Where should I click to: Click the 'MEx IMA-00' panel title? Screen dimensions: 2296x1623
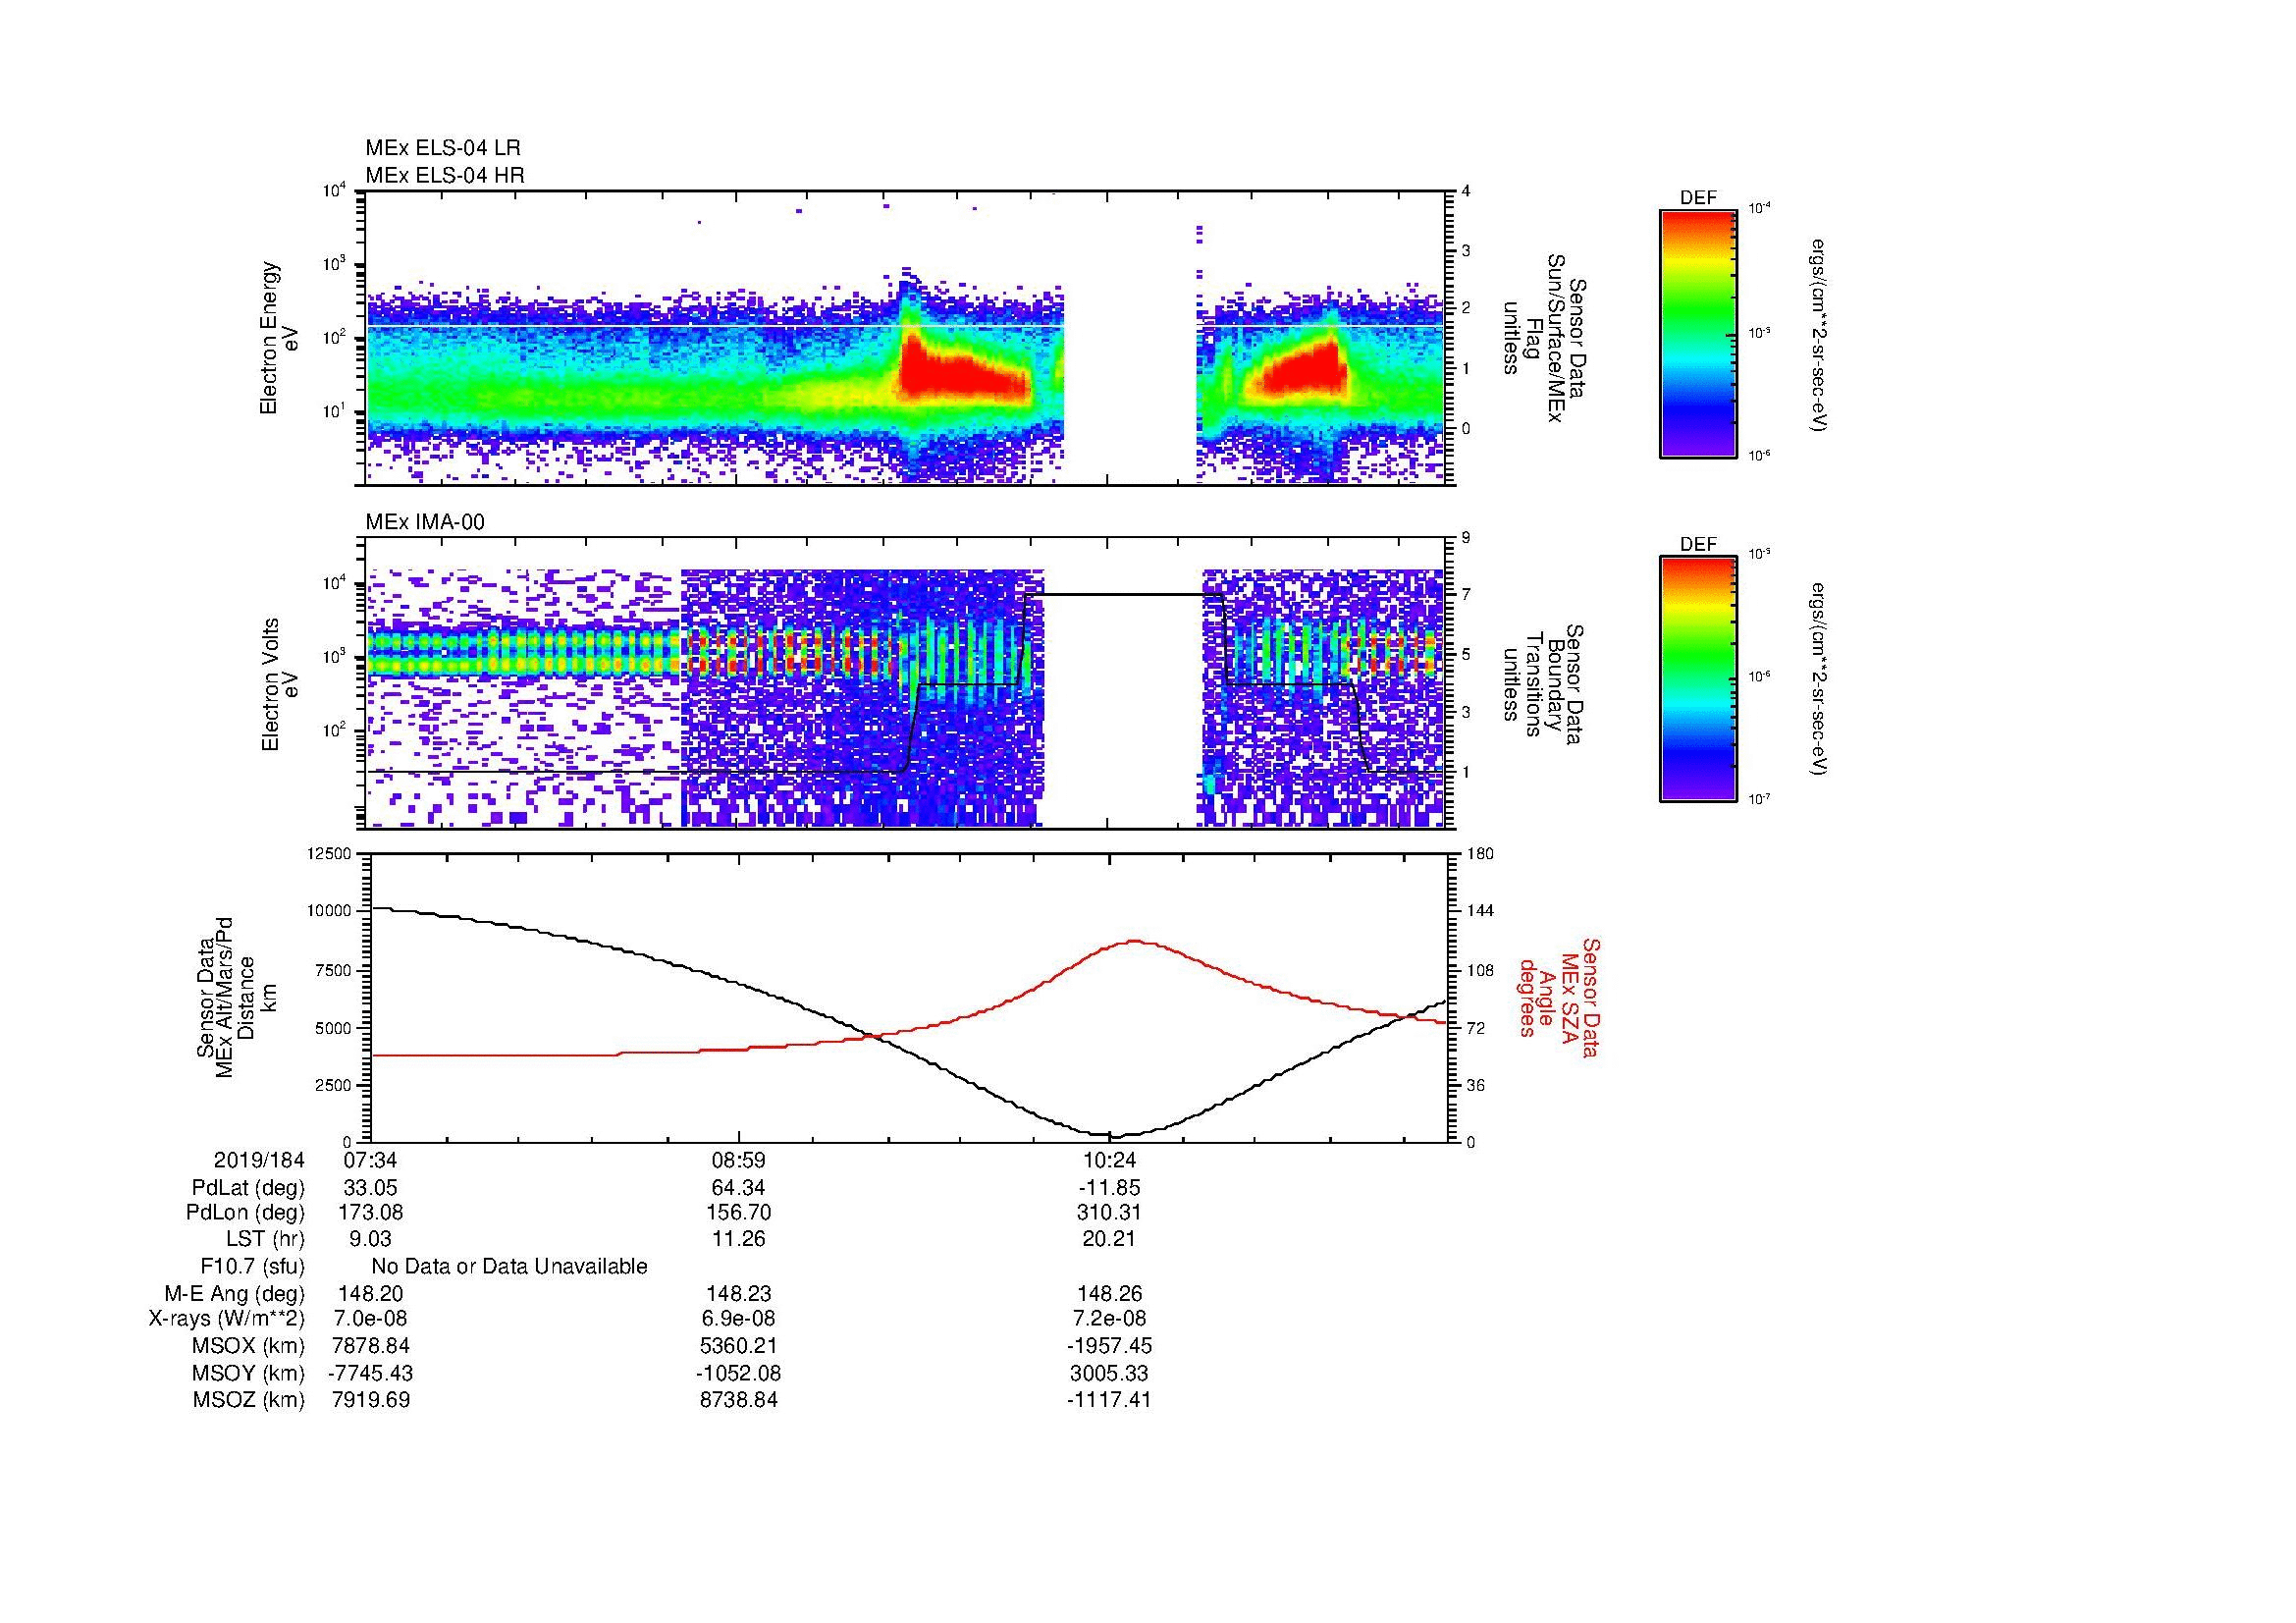point(425,522)
